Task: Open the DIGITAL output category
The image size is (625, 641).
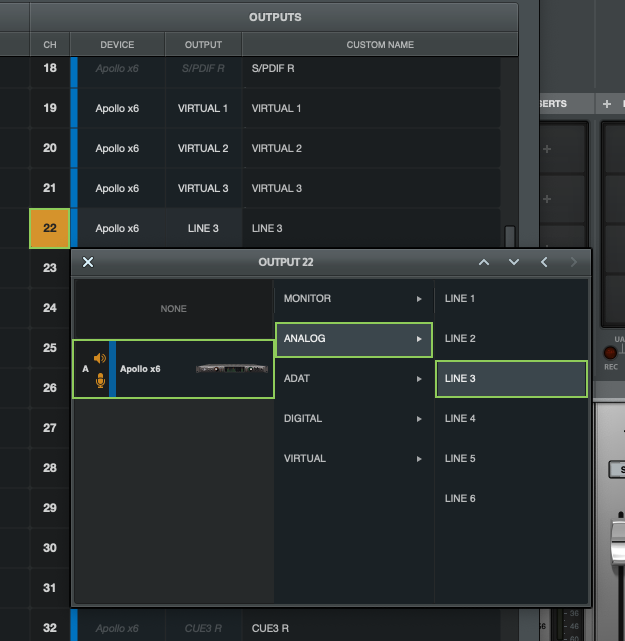Action: pyautogui.click(x=352, y=419)
